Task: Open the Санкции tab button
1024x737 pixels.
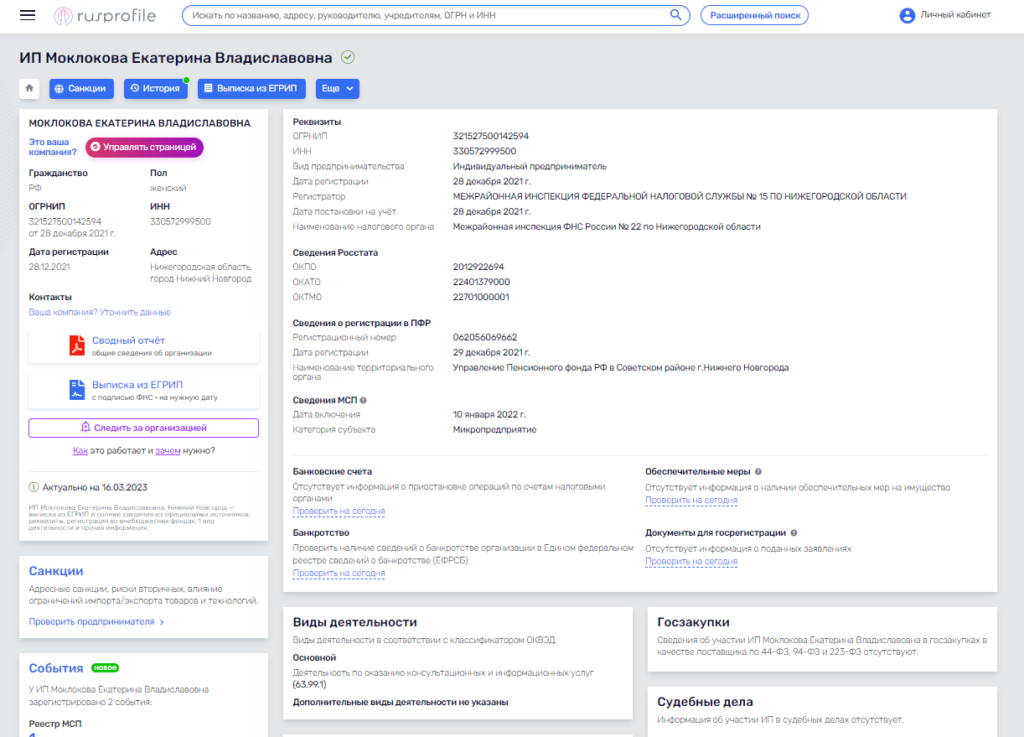Action: tap(81, 88)
